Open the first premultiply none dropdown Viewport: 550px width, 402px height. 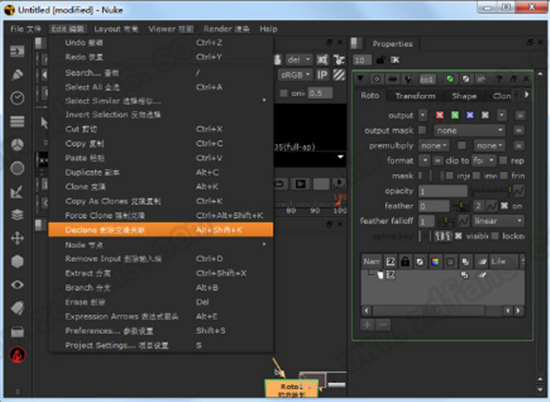point(434,146)
